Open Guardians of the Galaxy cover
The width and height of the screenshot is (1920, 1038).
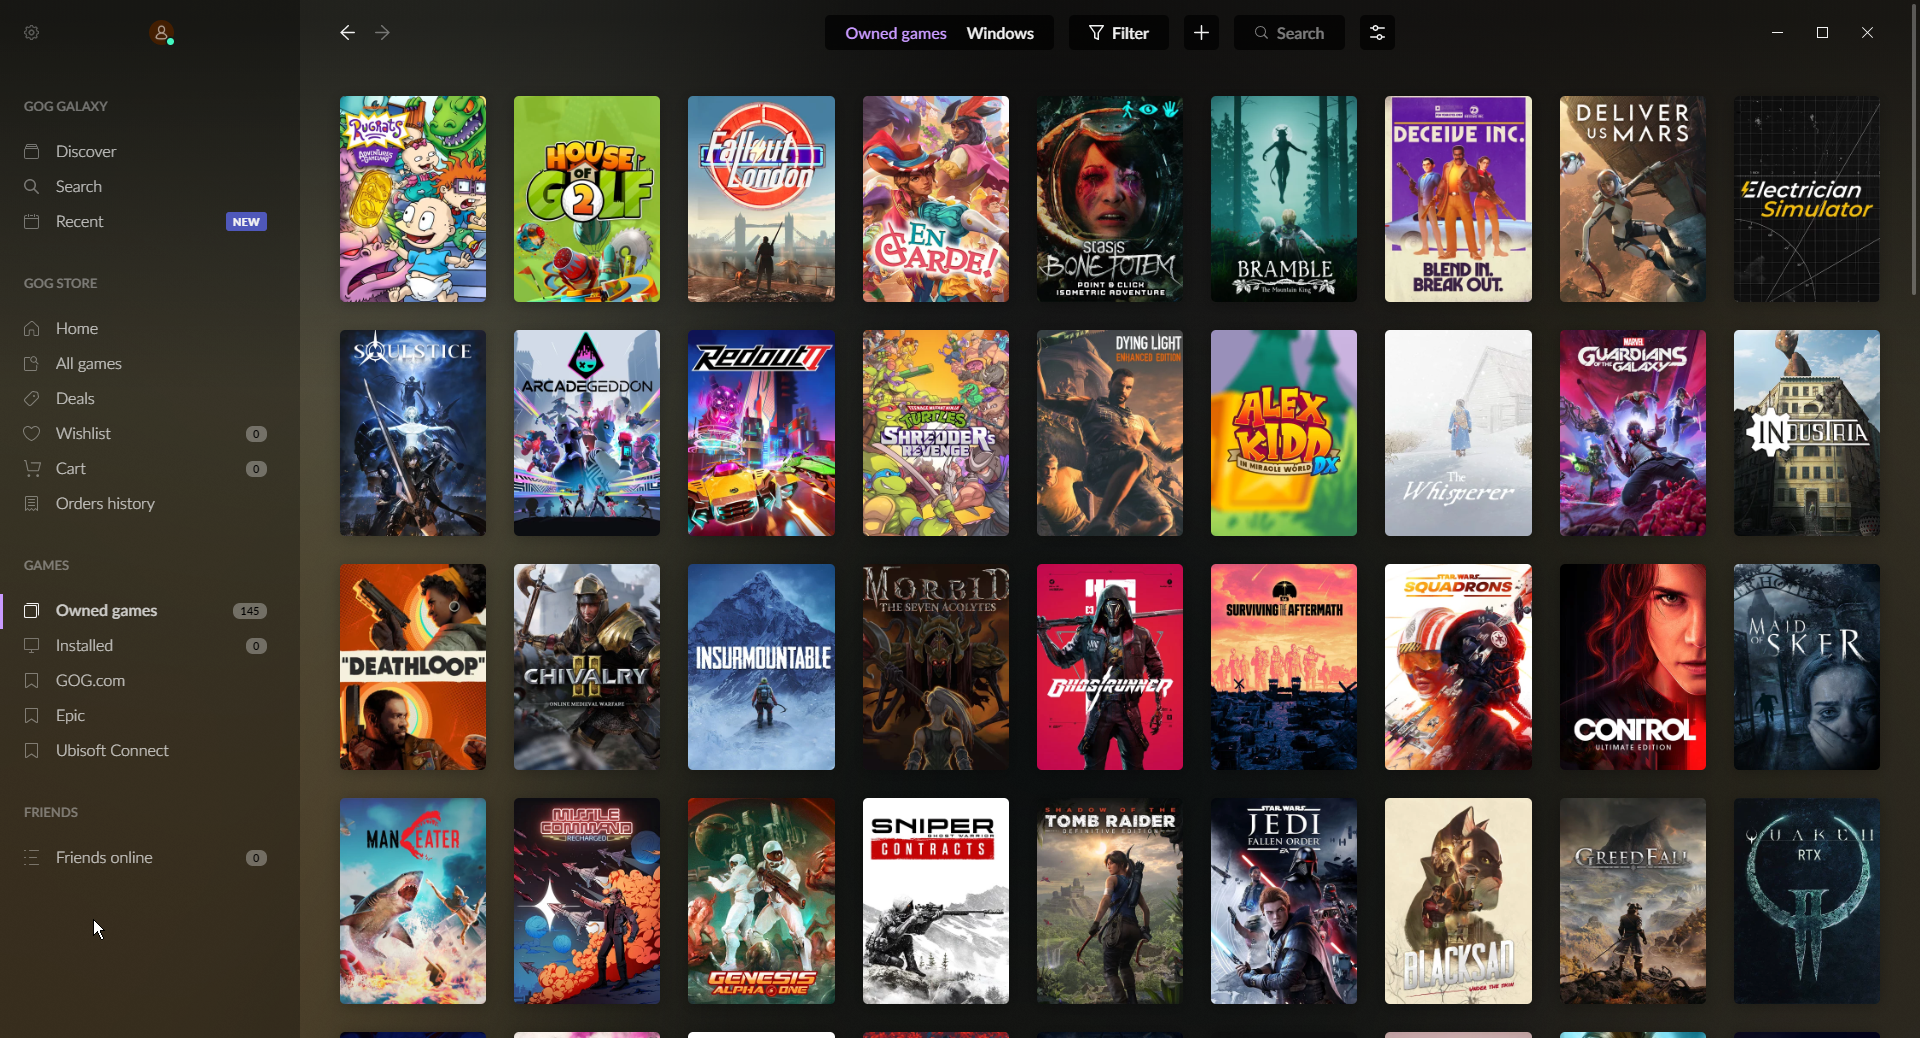[x=1633, y=433]
